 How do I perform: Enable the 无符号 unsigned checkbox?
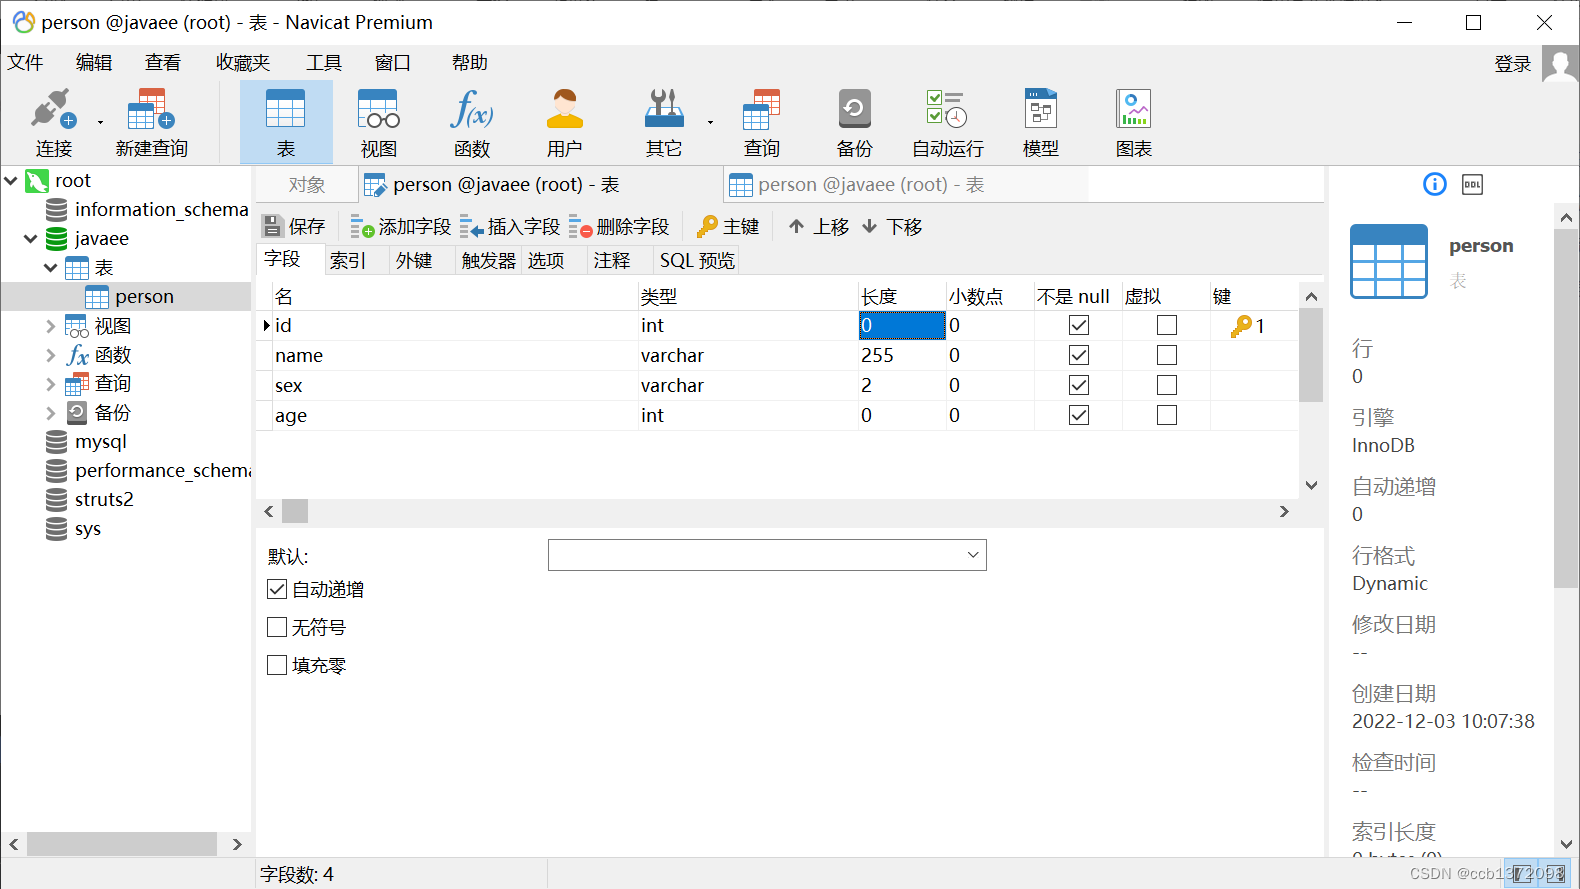(277, 627)
